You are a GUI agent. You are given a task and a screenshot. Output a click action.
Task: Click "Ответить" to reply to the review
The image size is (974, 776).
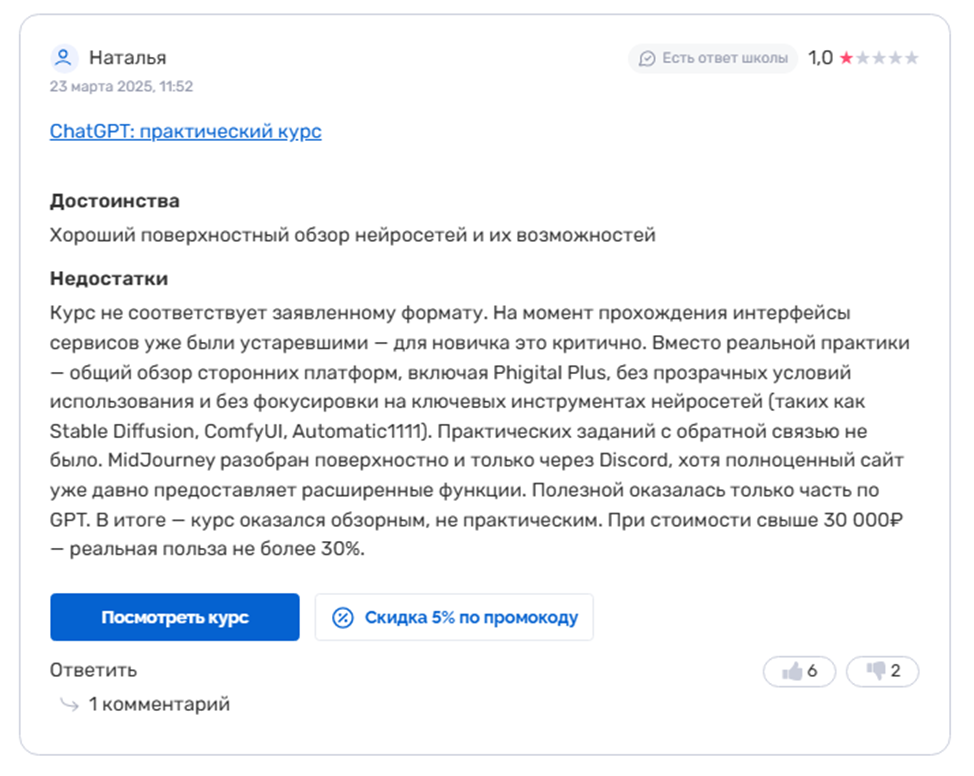point(93,670)
